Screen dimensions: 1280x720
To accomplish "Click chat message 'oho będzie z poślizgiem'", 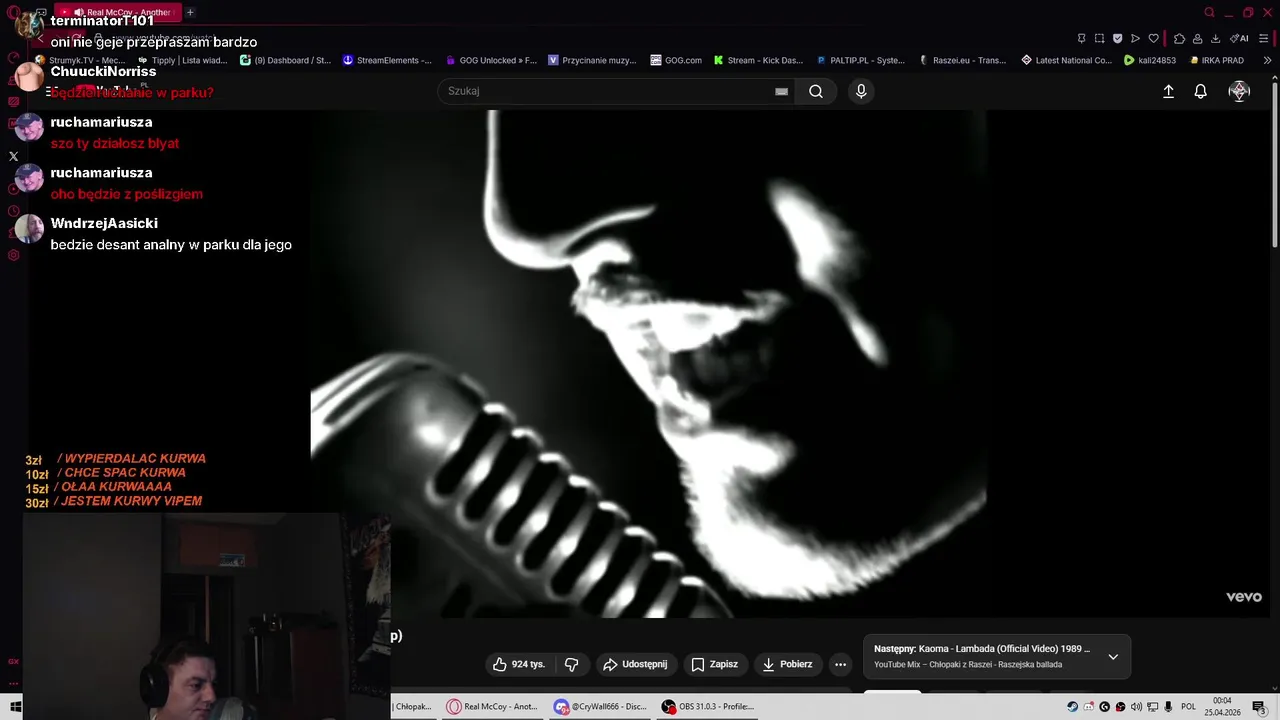I will tap(127, 194).
